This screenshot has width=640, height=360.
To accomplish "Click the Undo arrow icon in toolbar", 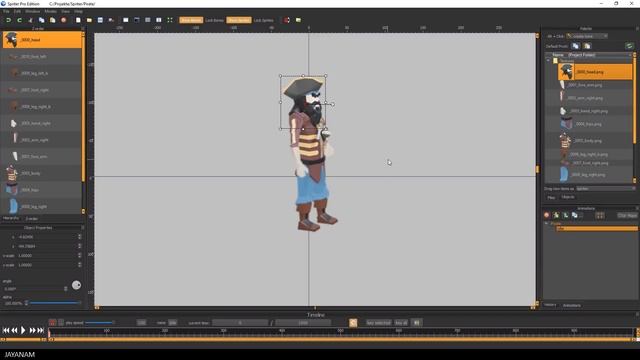I will (8, 20).
